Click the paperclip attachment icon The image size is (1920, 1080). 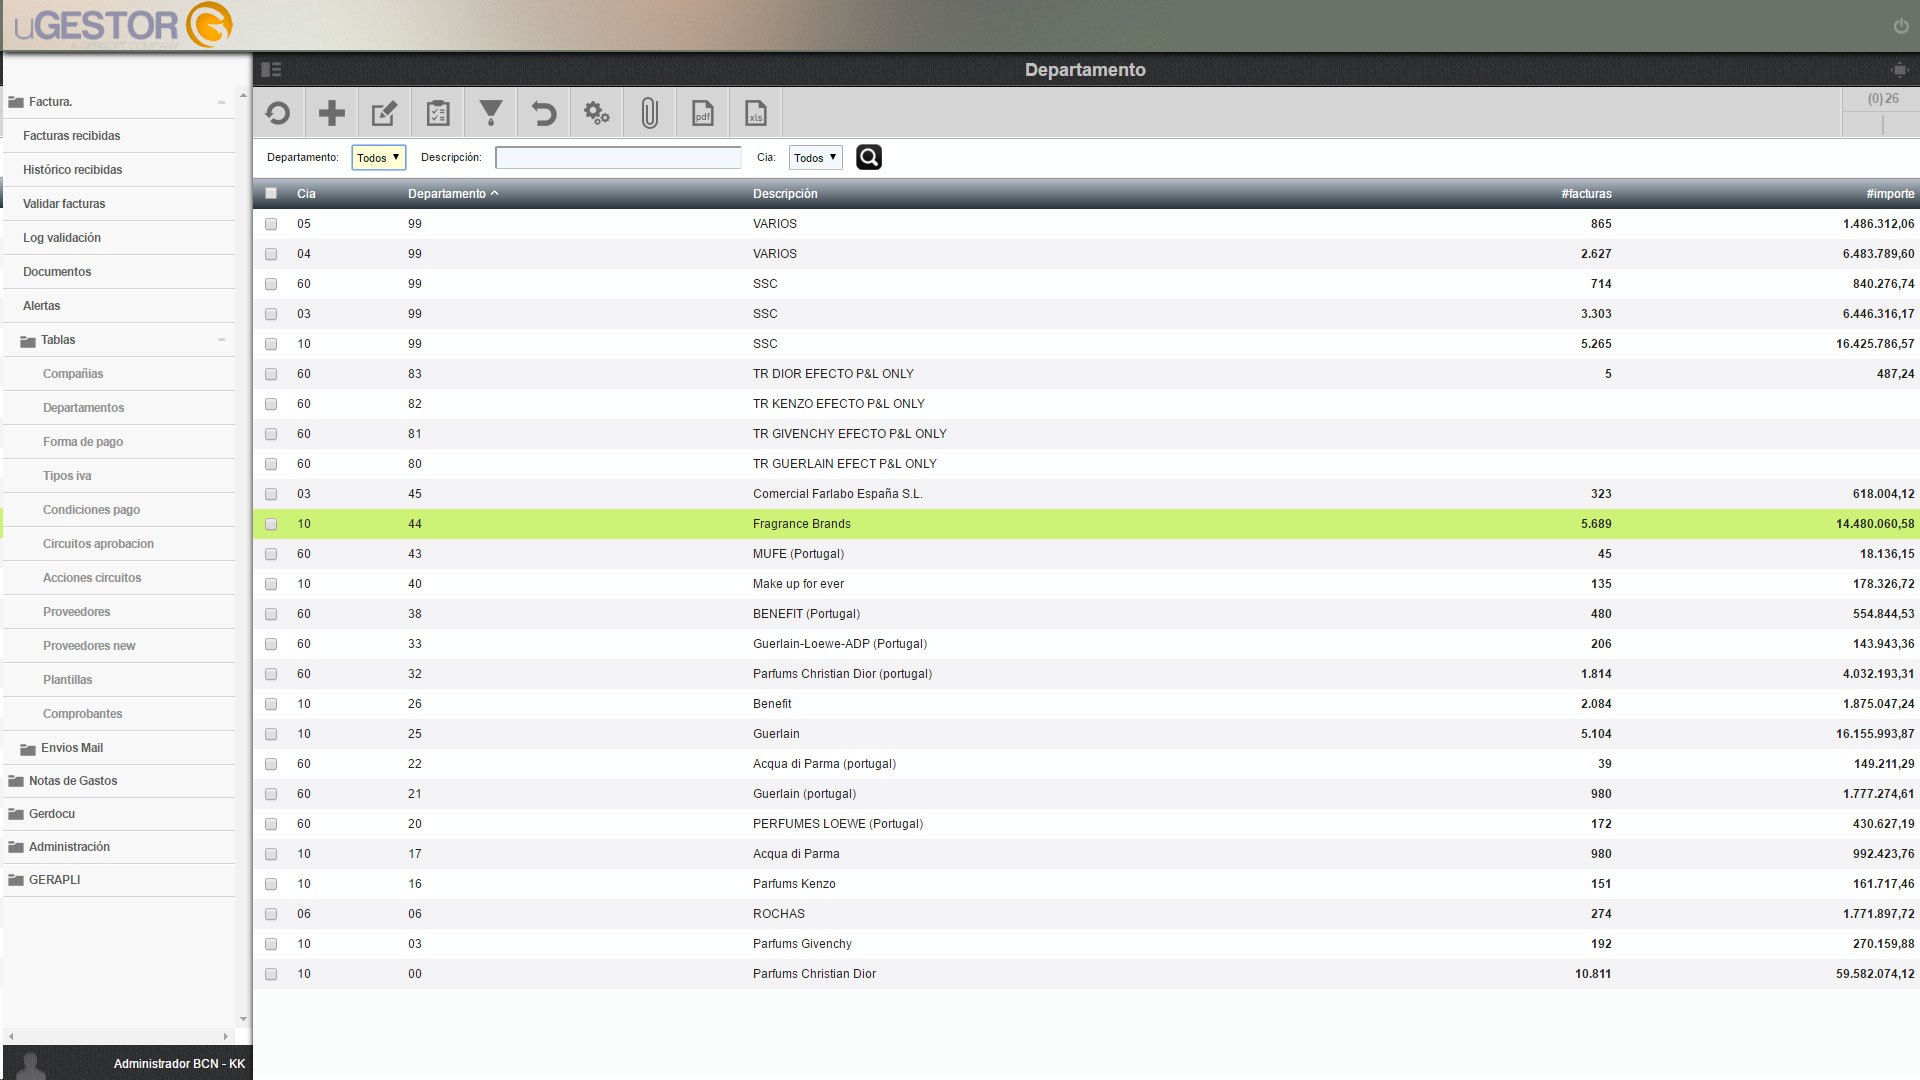649,113
